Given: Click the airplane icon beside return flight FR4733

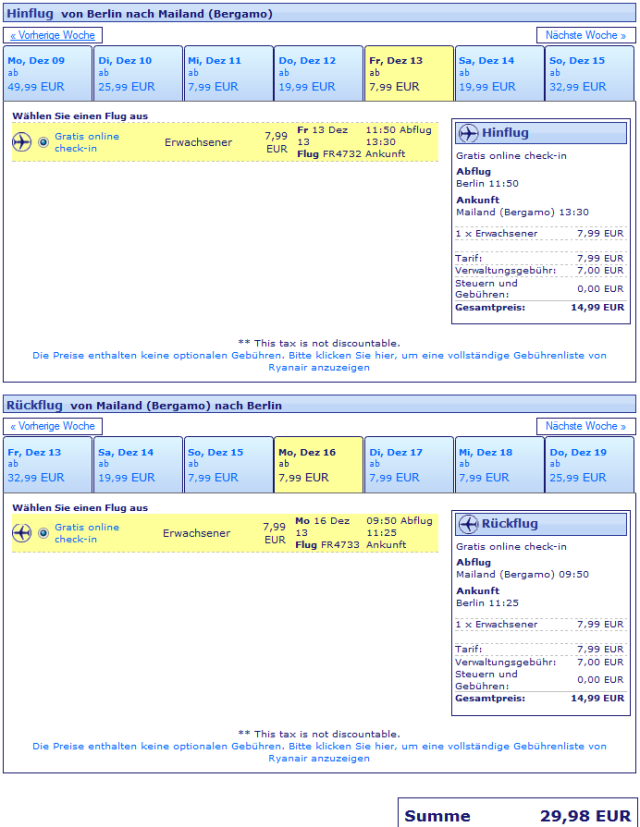Looking at the screenshot, I should (22, 534).
